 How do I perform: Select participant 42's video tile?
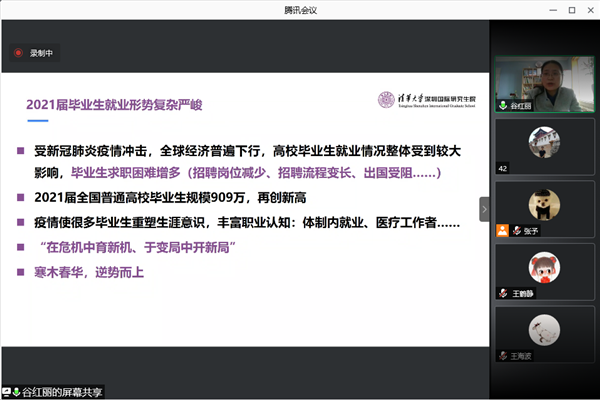point(543,145)
